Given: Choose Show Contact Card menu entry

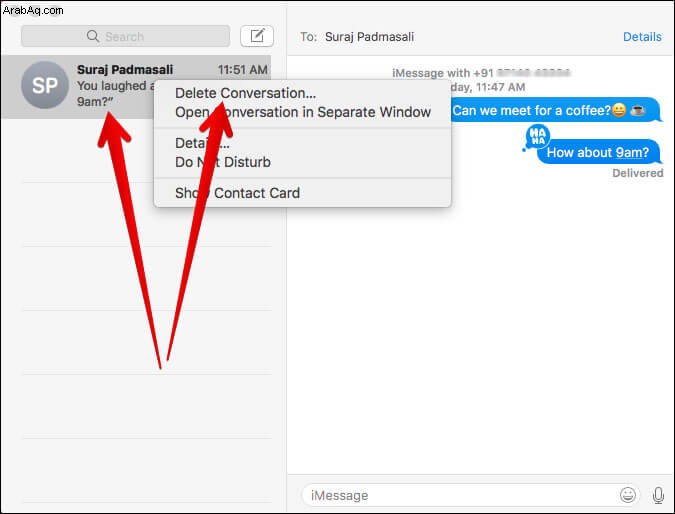Looking at the screenshot, I should coord(237,193).
